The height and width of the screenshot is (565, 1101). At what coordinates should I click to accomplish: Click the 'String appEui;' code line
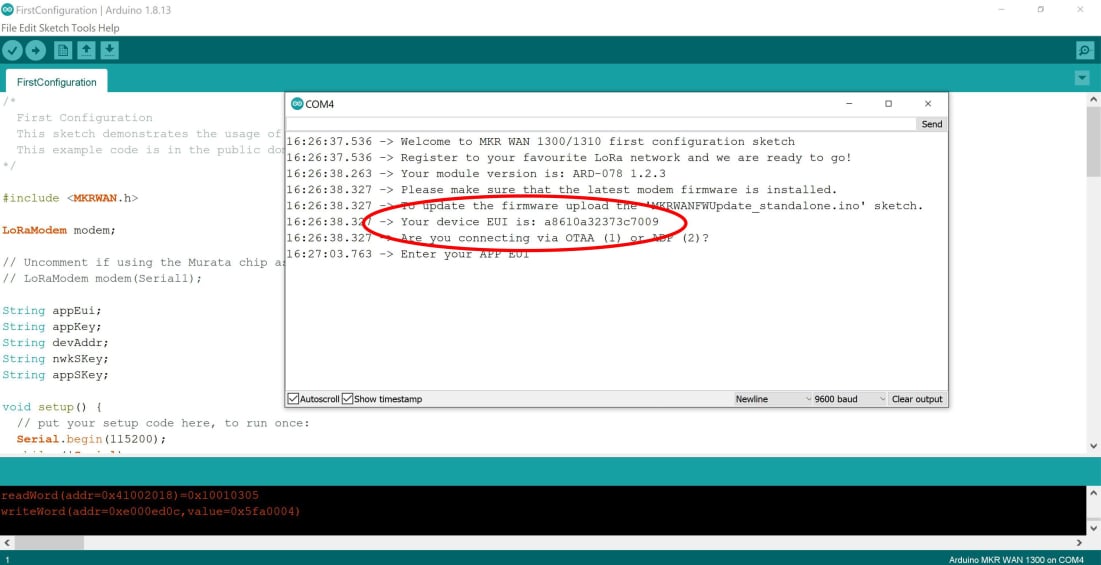tap(52, 310)
